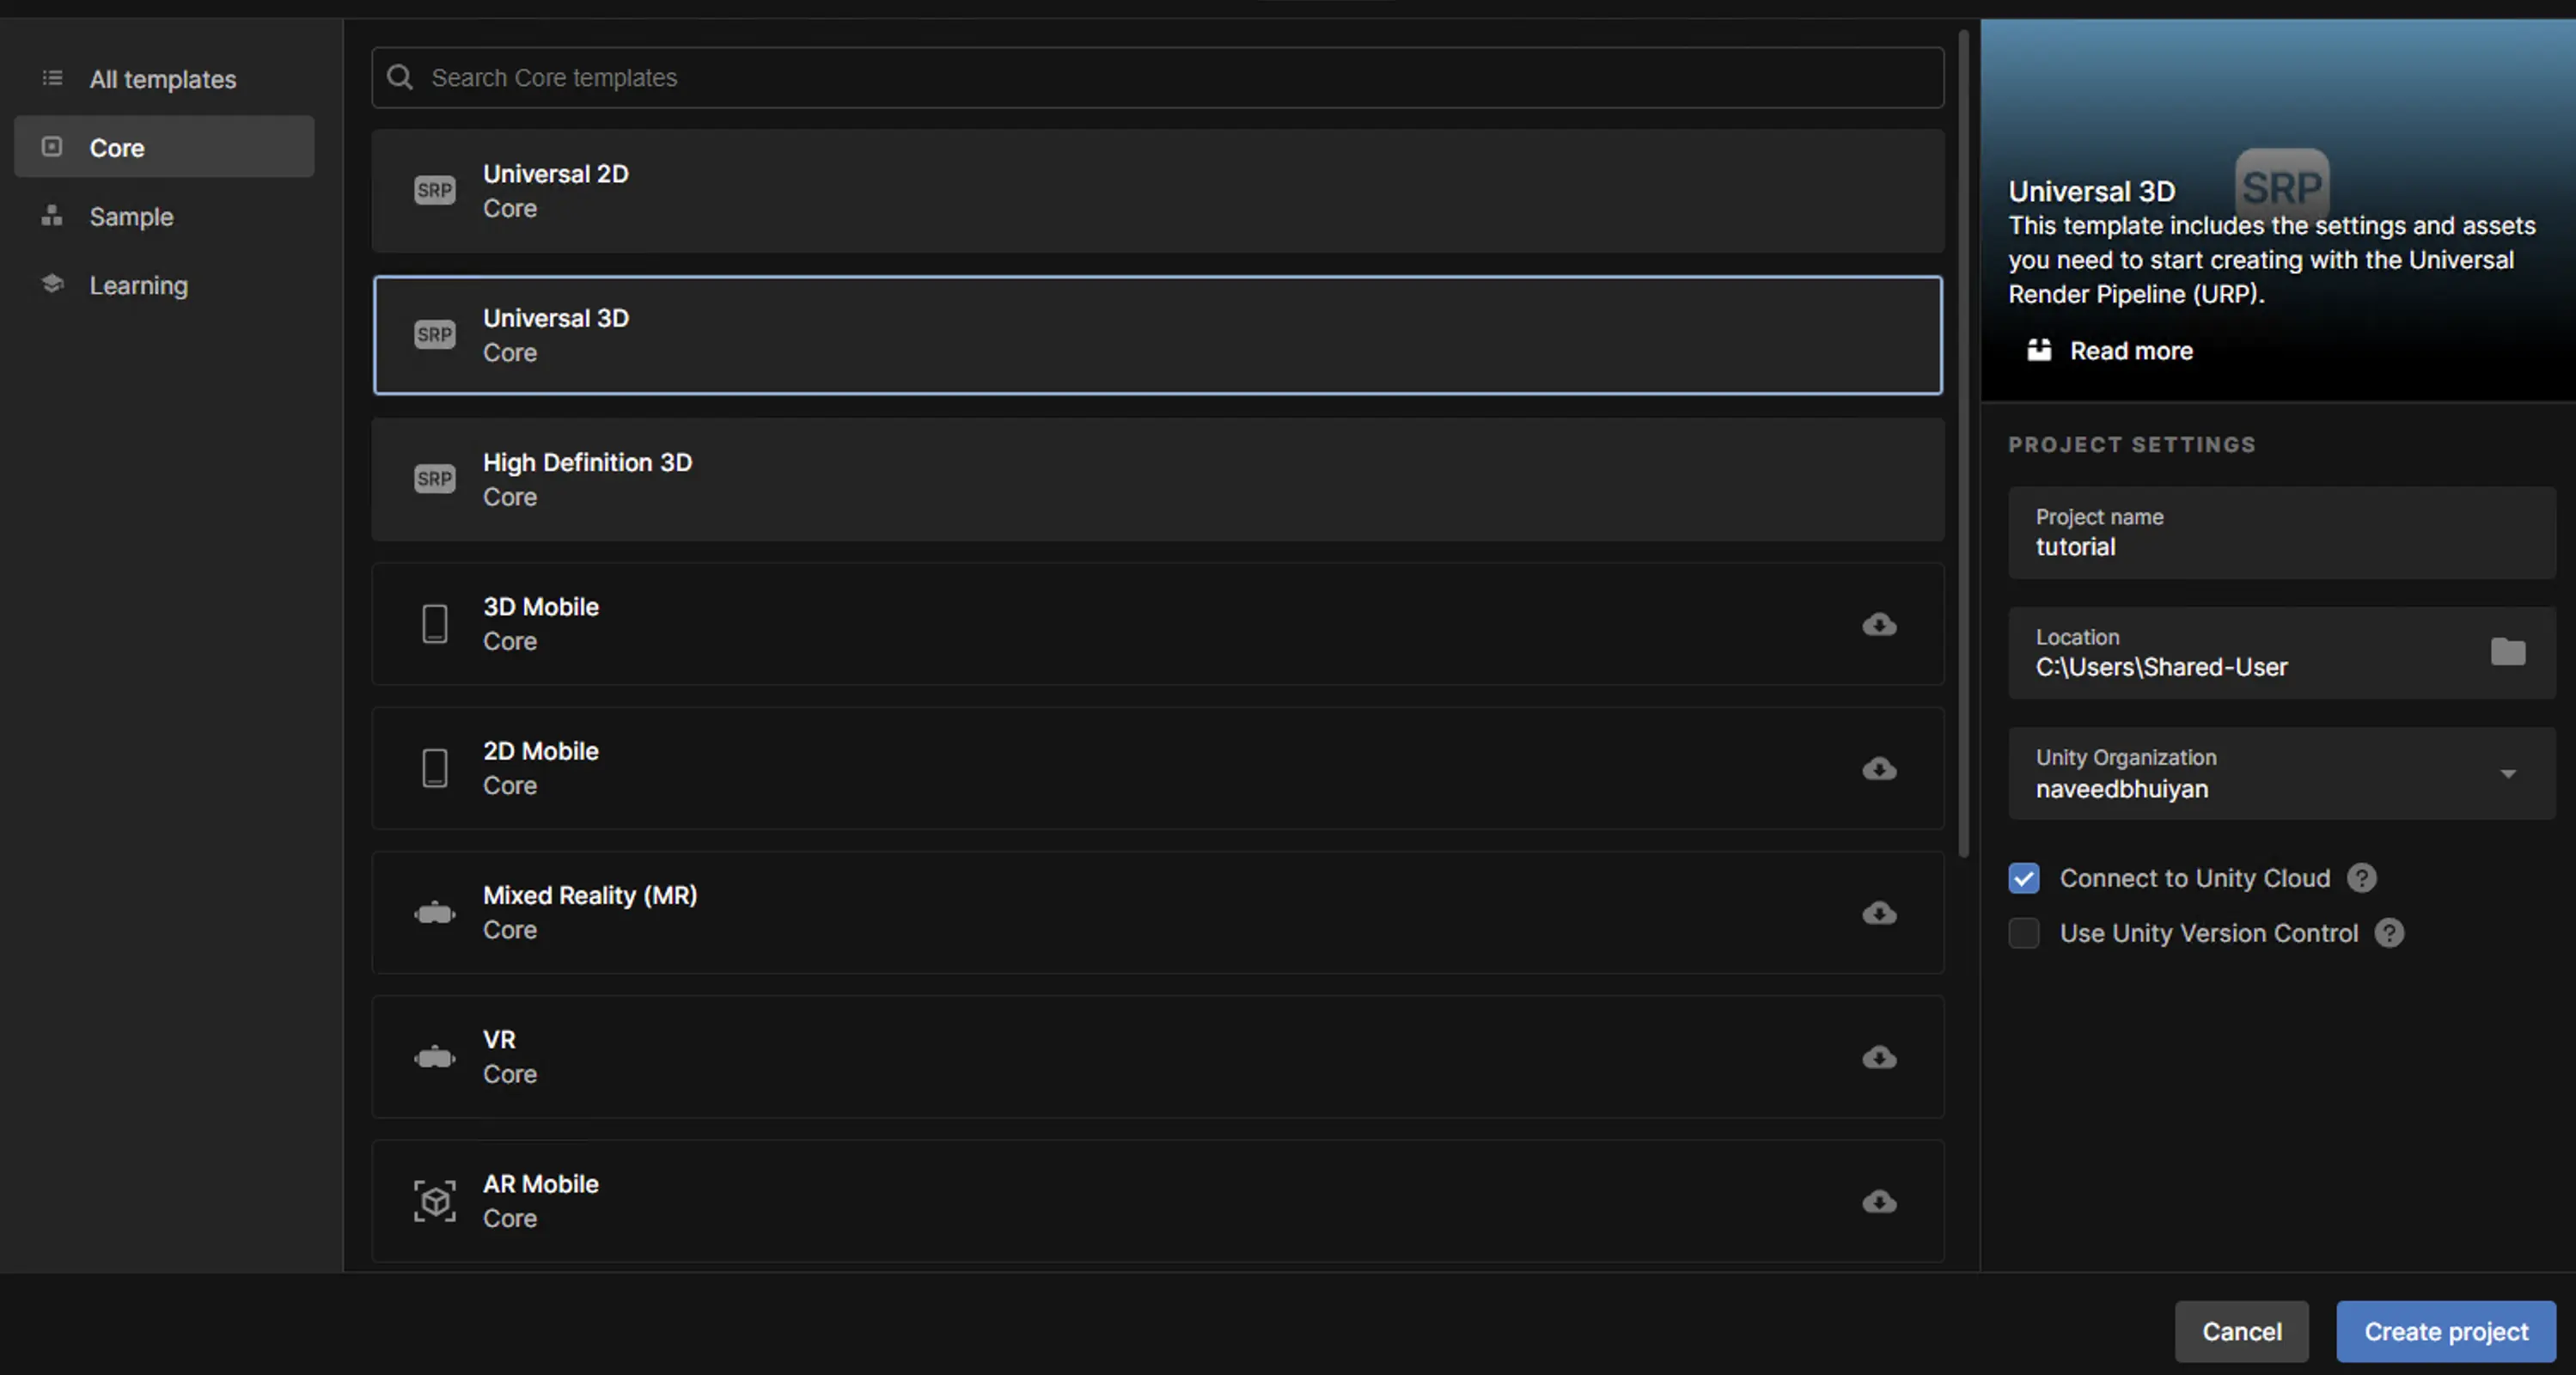The image size is (2576, 1375).
Task: Open the Learning templates category
Action: click(x=138, y=286)
